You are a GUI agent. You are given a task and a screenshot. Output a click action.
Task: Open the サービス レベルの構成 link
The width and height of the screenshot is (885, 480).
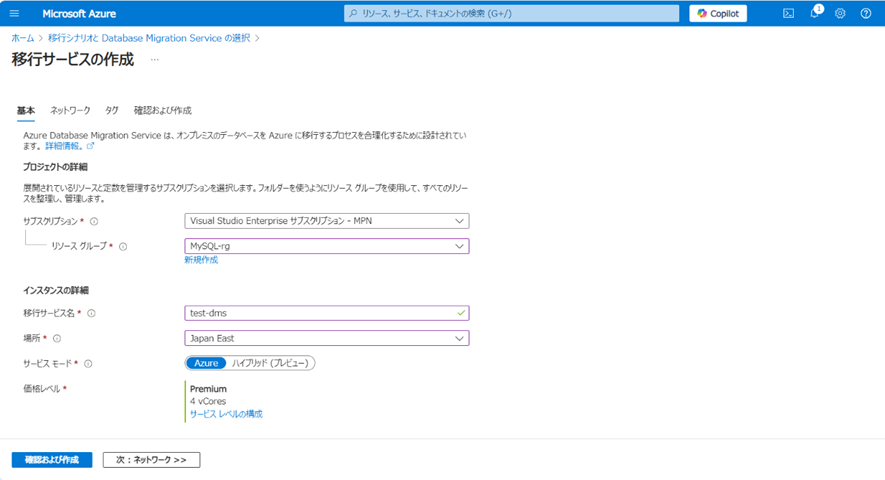(226, 413)
